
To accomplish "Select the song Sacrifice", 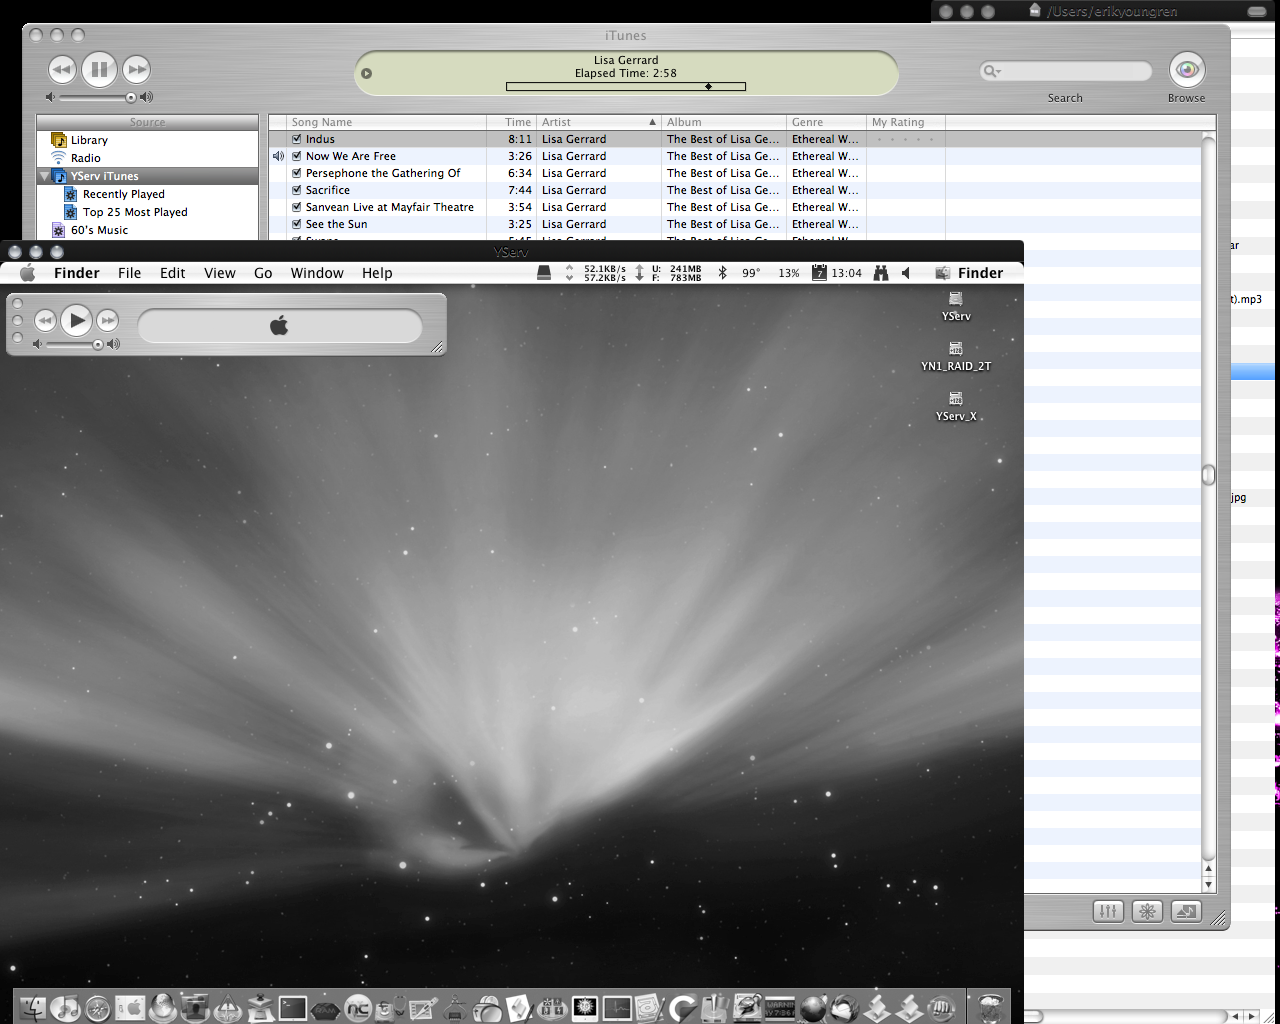I will (x=327, y=190).
